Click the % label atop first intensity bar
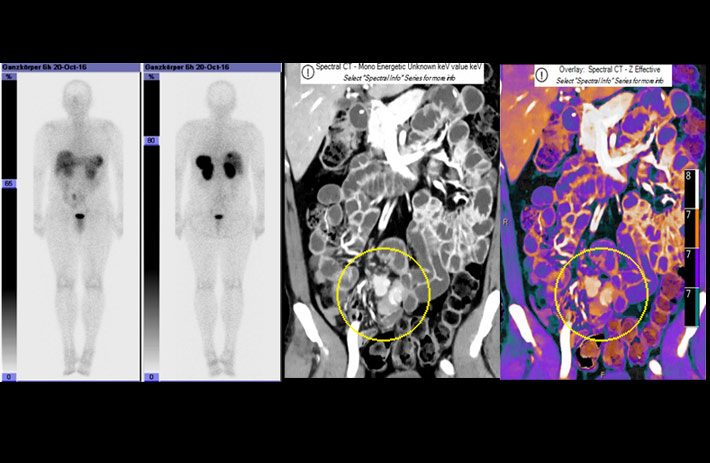The width and height of the screenshot is (710, 463). [8, 77]
